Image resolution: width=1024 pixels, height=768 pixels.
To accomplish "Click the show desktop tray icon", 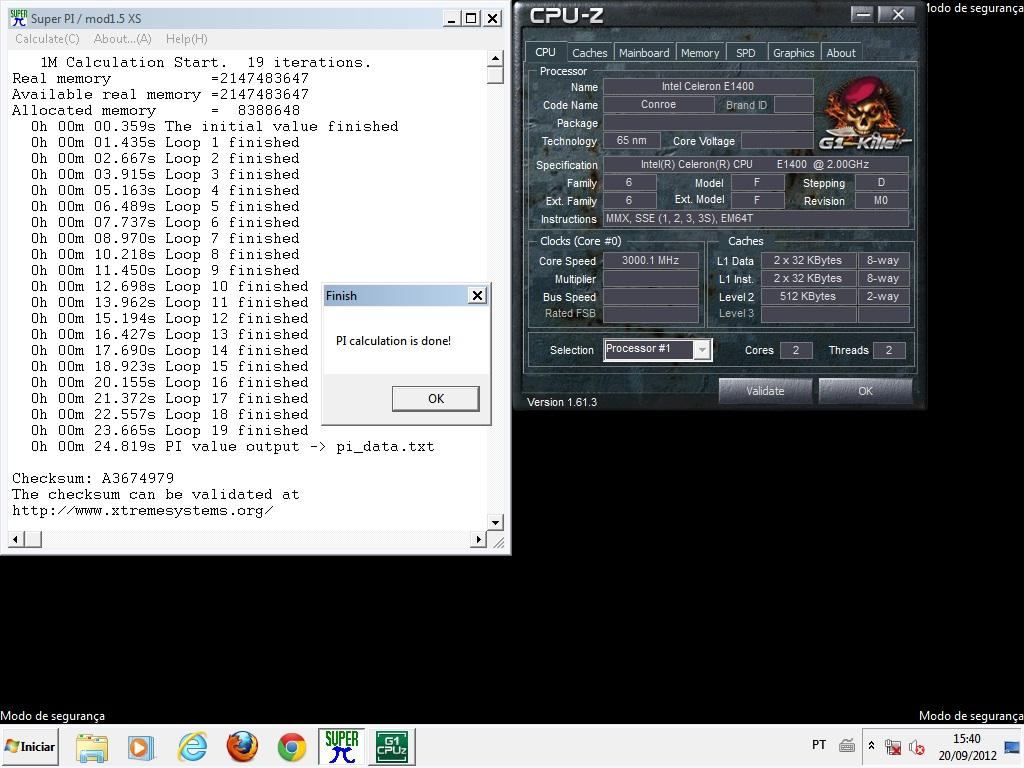I will [x=1014, y=746].
